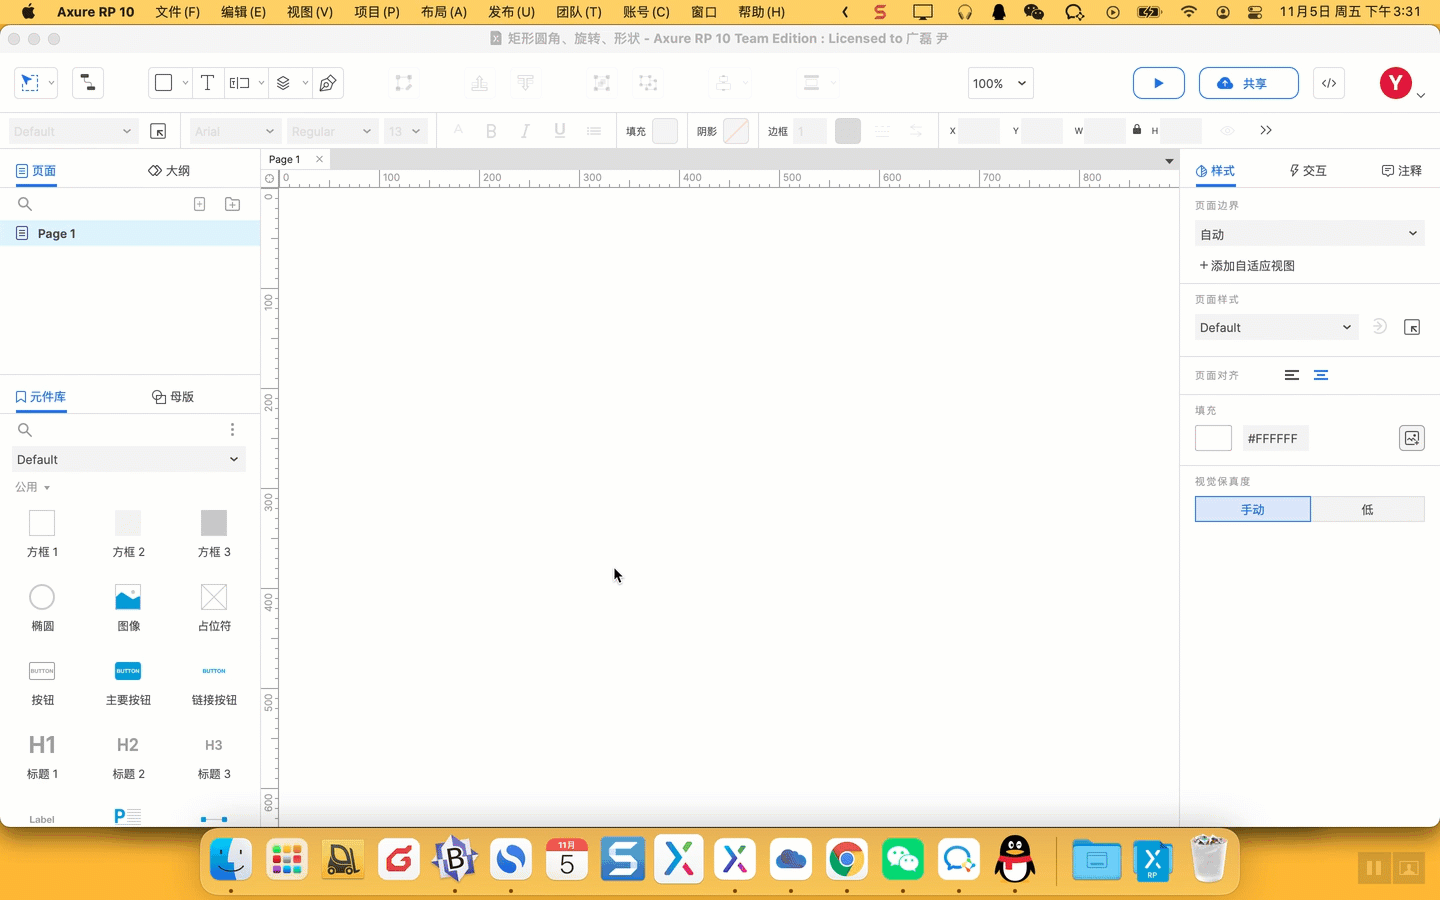Toggle underline text formatting
This screenshot has width=1440, height=900.
click(x=560, y=131)
